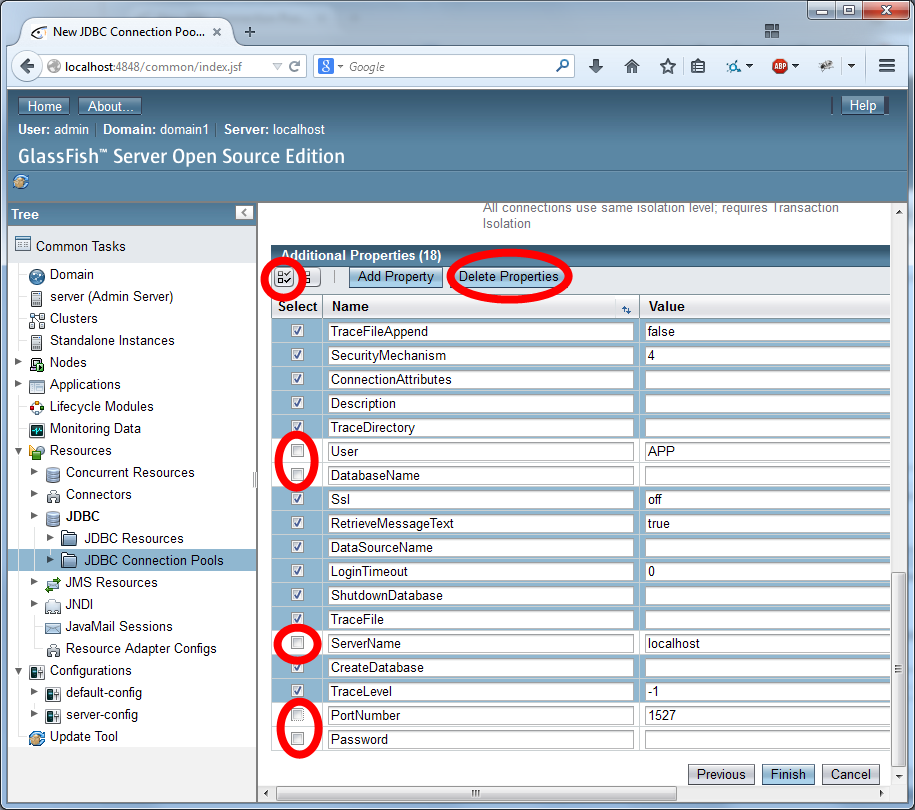
Task: Collapse the Resources tree node
Action: click(x=18, y=451)
